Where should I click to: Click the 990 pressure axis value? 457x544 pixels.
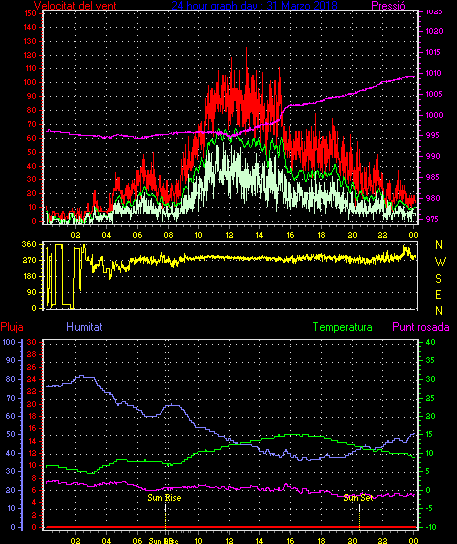click(x=432, y=156)
